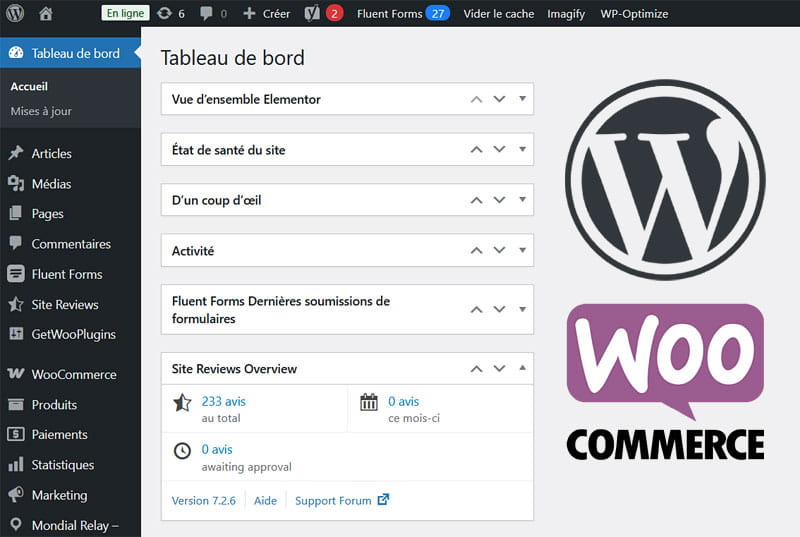Open Mises à jour submenu item
800x537 pixels.
[41, 111]
